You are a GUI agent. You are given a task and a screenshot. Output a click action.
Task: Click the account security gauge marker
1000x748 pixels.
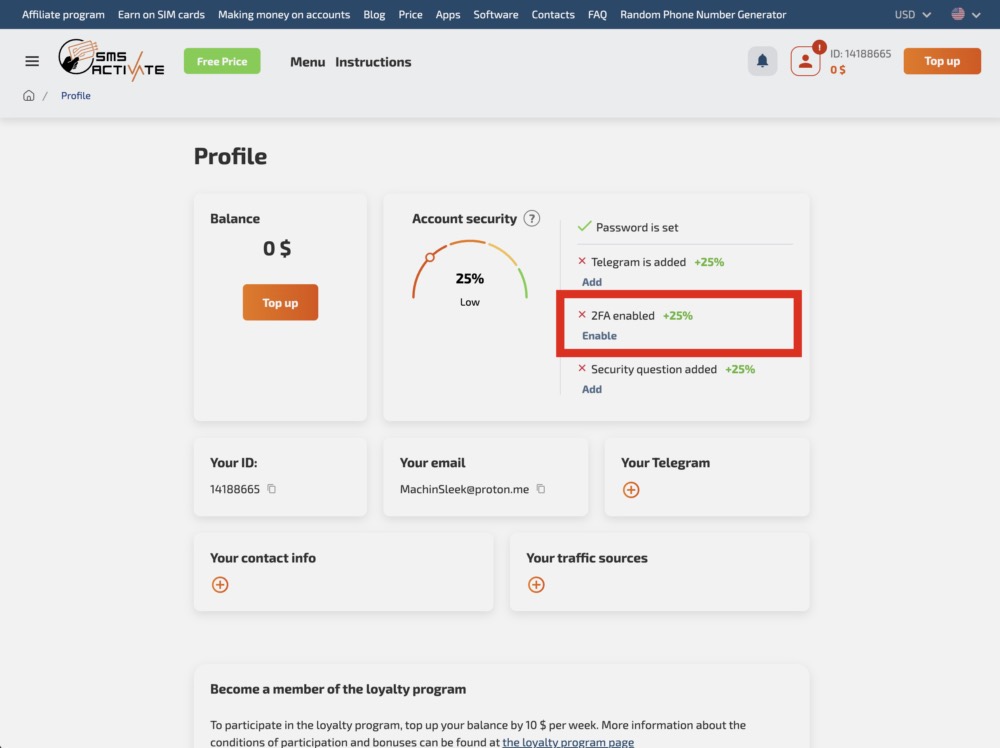click(430, 258)
